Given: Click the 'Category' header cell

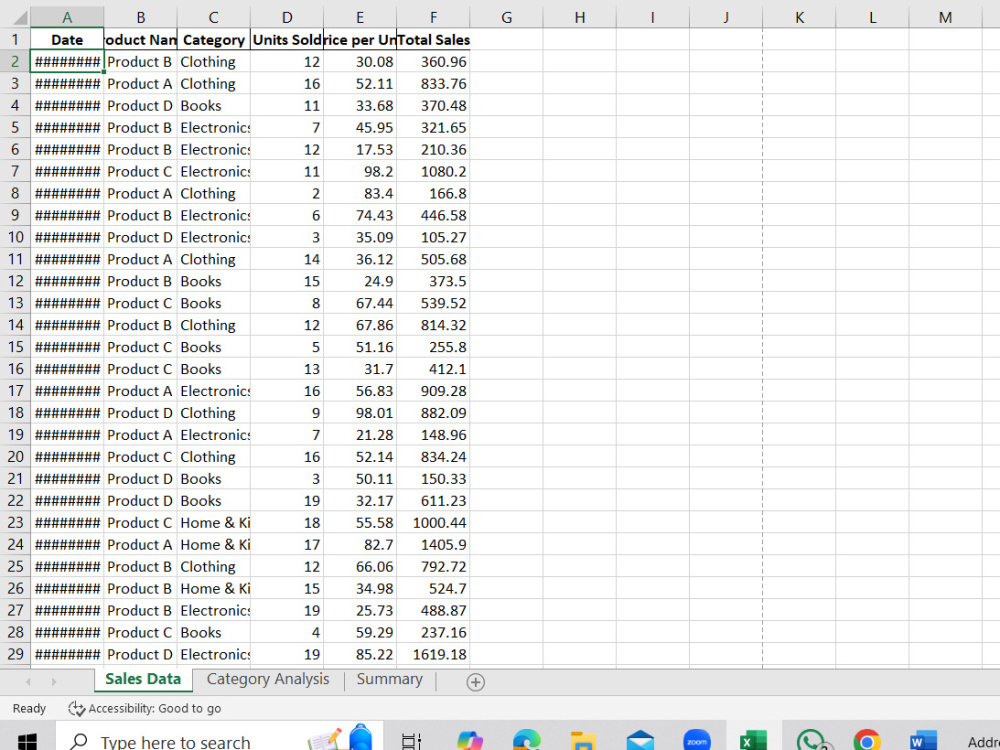Looking at the screenshot, I should coord(214,40).
